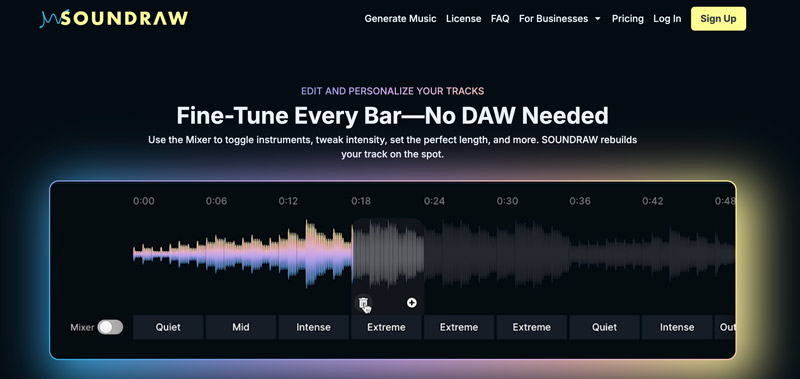Viewport: 800px width, 379px height.
Task: Select the partially visible Out block
Action: 725,327
